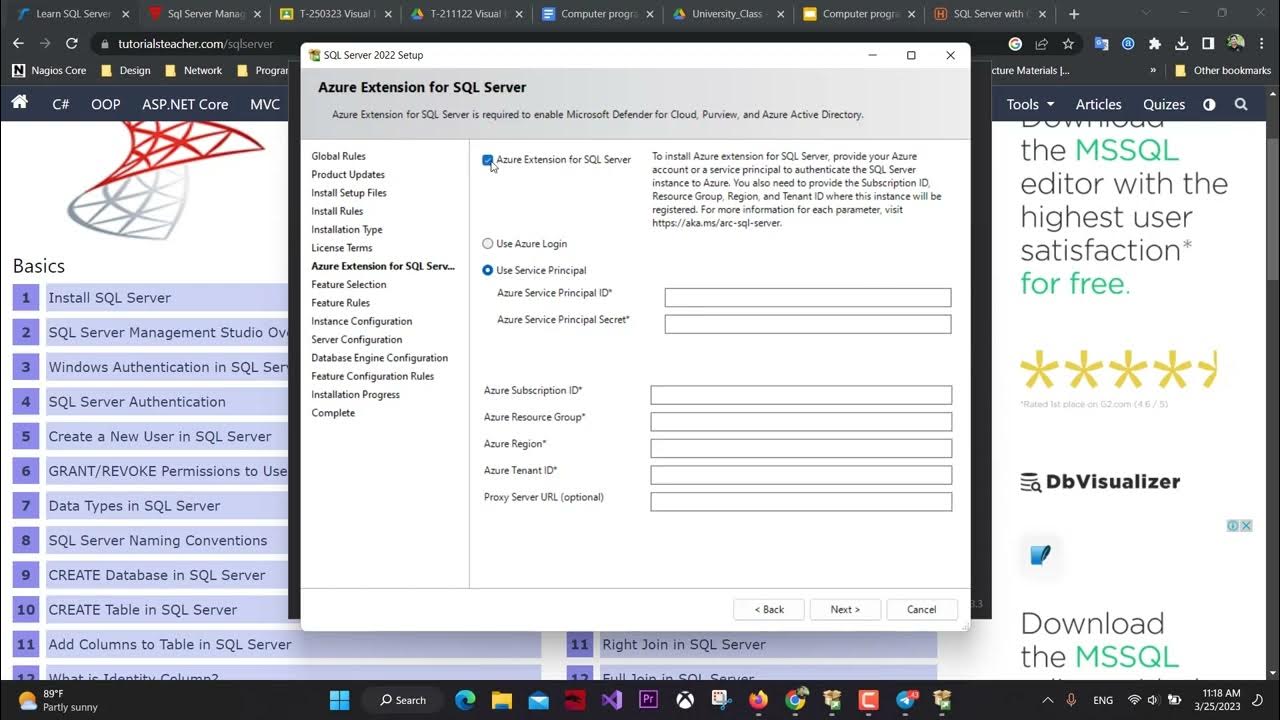Screen dimensions: 1280x720
Task: Click the microphone icon in system tray
Action: click(x=1071, y=700)
